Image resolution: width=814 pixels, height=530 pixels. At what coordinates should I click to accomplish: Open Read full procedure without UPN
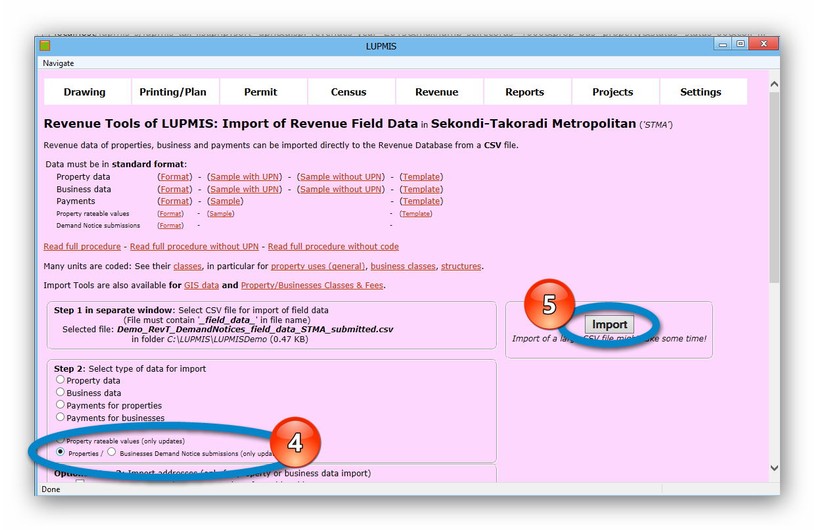[x=194, y=247]
